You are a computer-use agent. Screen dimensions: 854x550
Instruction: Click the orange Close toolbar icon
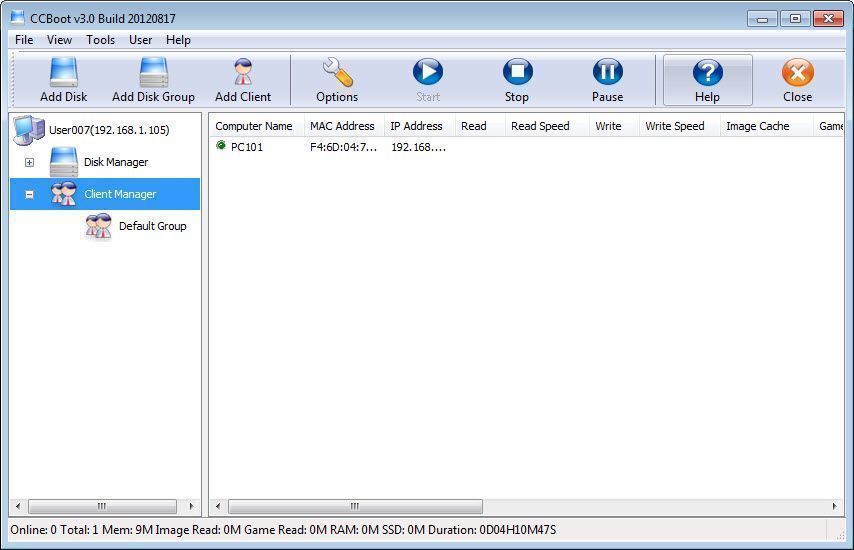coord(797,73)
